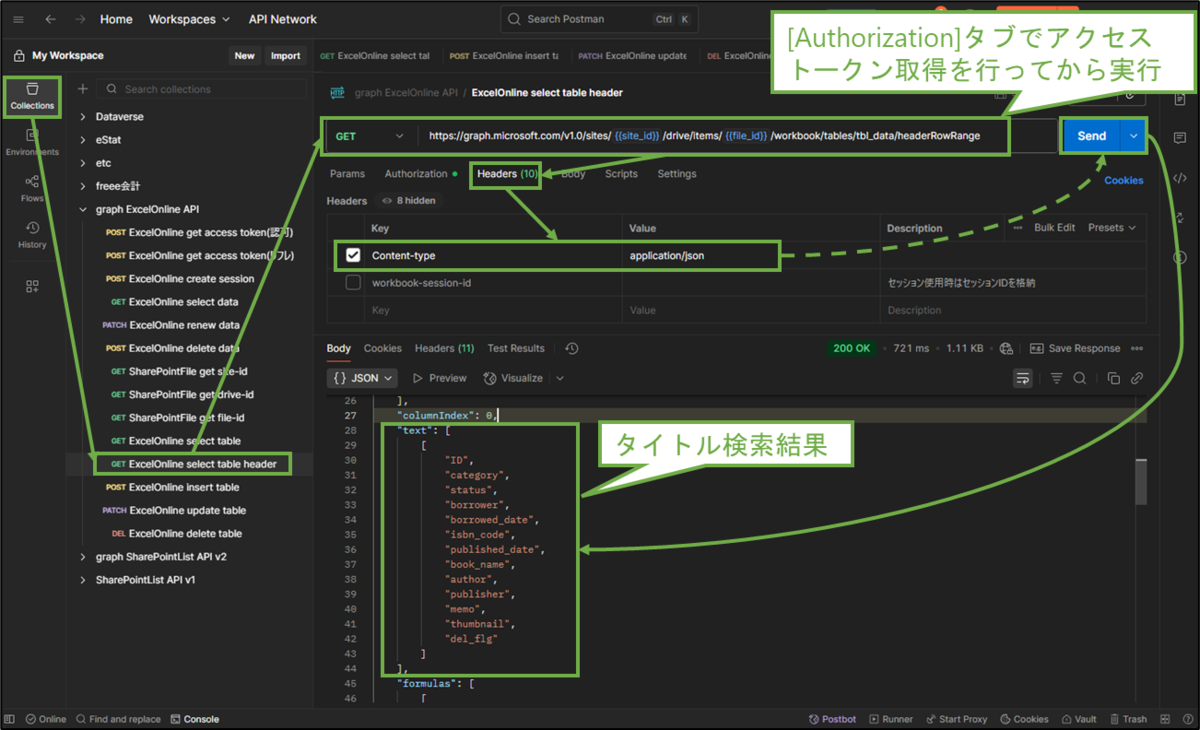Show the 8 hidden headers
This screenshot has width=1200, height=730.
408,201
